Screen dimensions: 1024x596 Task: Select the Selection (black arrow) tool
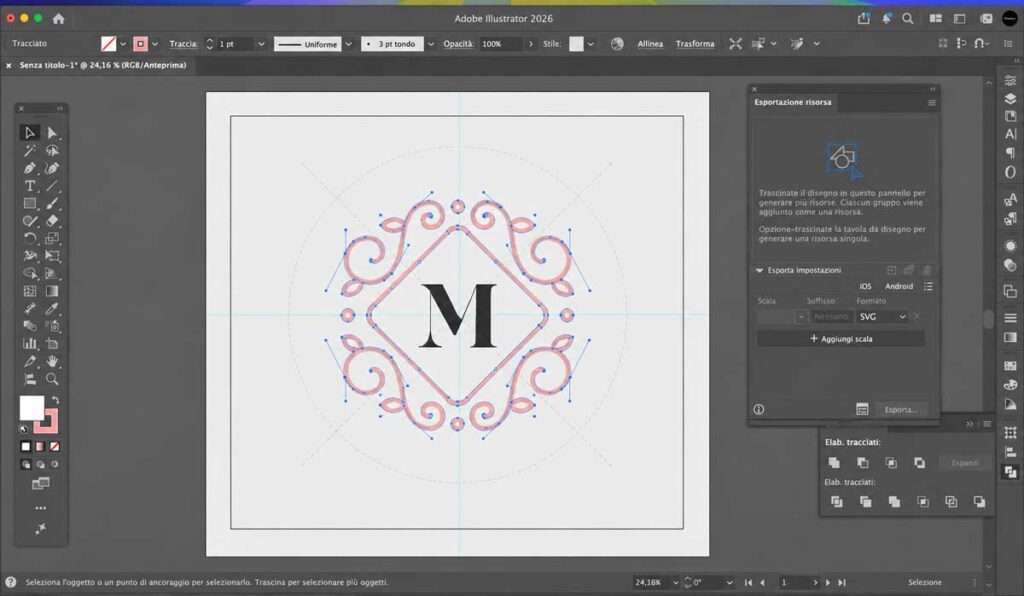tap(29, 133)
